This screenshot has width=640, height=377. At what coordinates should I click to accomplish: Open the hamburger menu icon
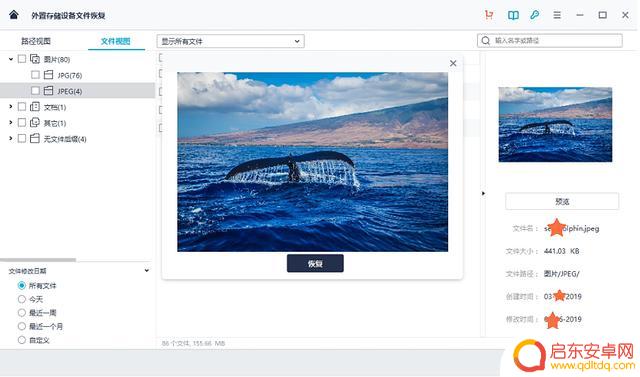pyautogui.click(x=557, y=15)
